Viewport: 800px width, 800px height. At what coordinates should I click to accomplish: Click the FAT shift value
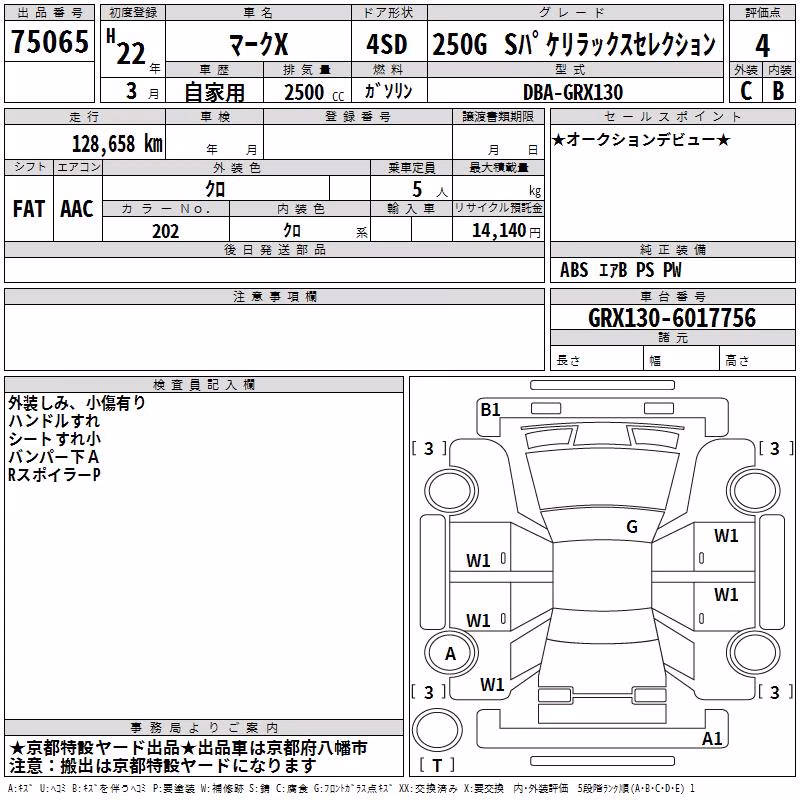click(29, 209)
